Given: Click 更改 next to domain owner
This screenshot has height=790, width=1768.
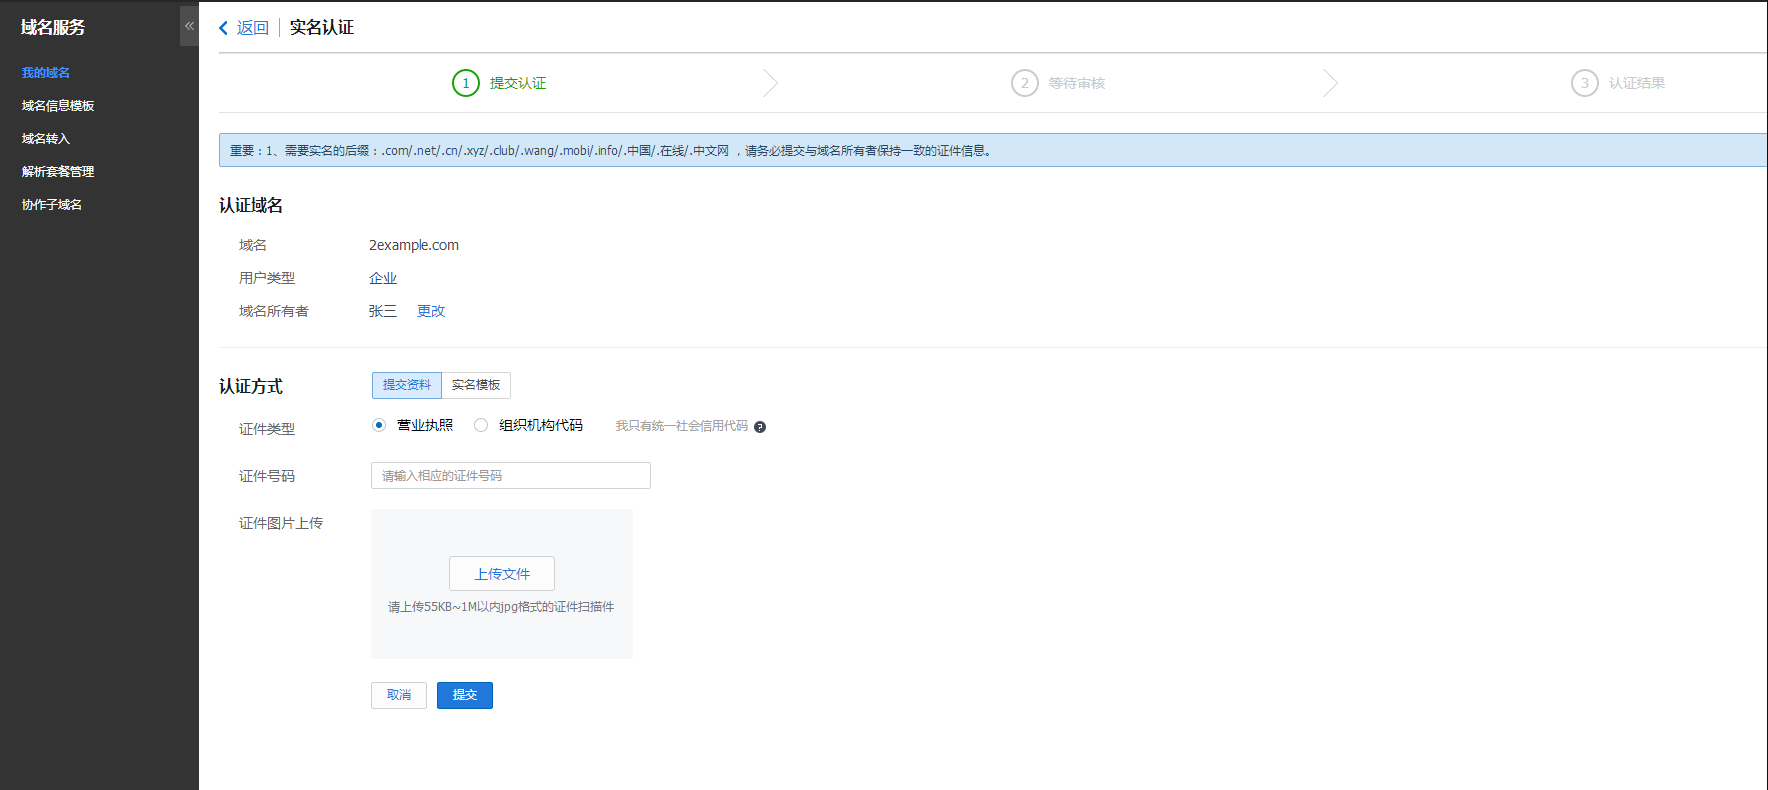Looking at the screenshot, I should 431,311.
